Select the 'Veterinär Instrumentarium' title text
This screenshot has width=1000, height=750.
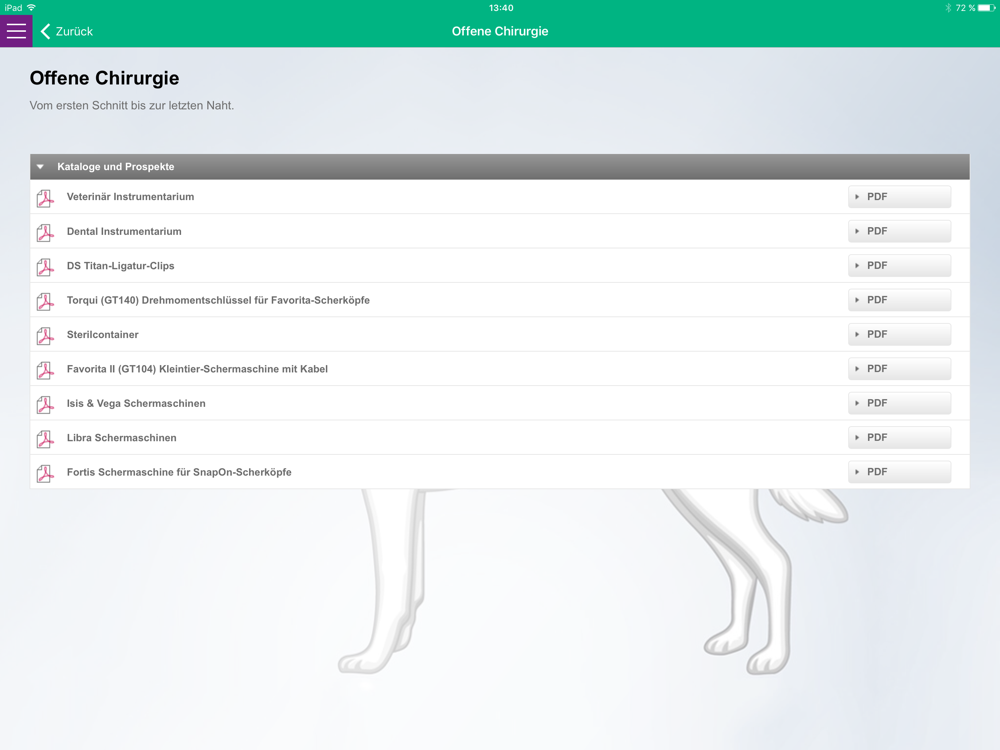130,196
